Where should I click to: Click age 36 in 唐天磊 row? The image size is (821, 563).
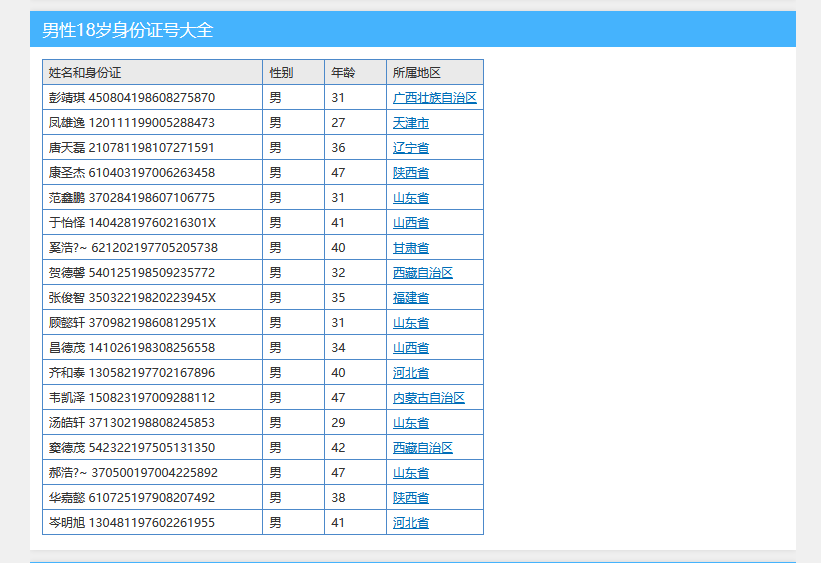[x=355, y=148]
